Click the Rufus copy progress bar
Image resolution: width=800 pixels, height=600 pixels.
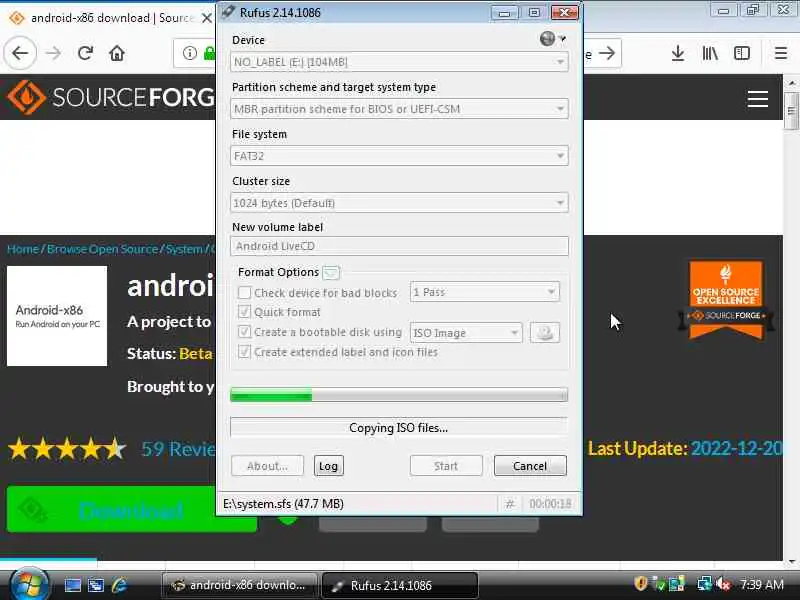(399, 394)
